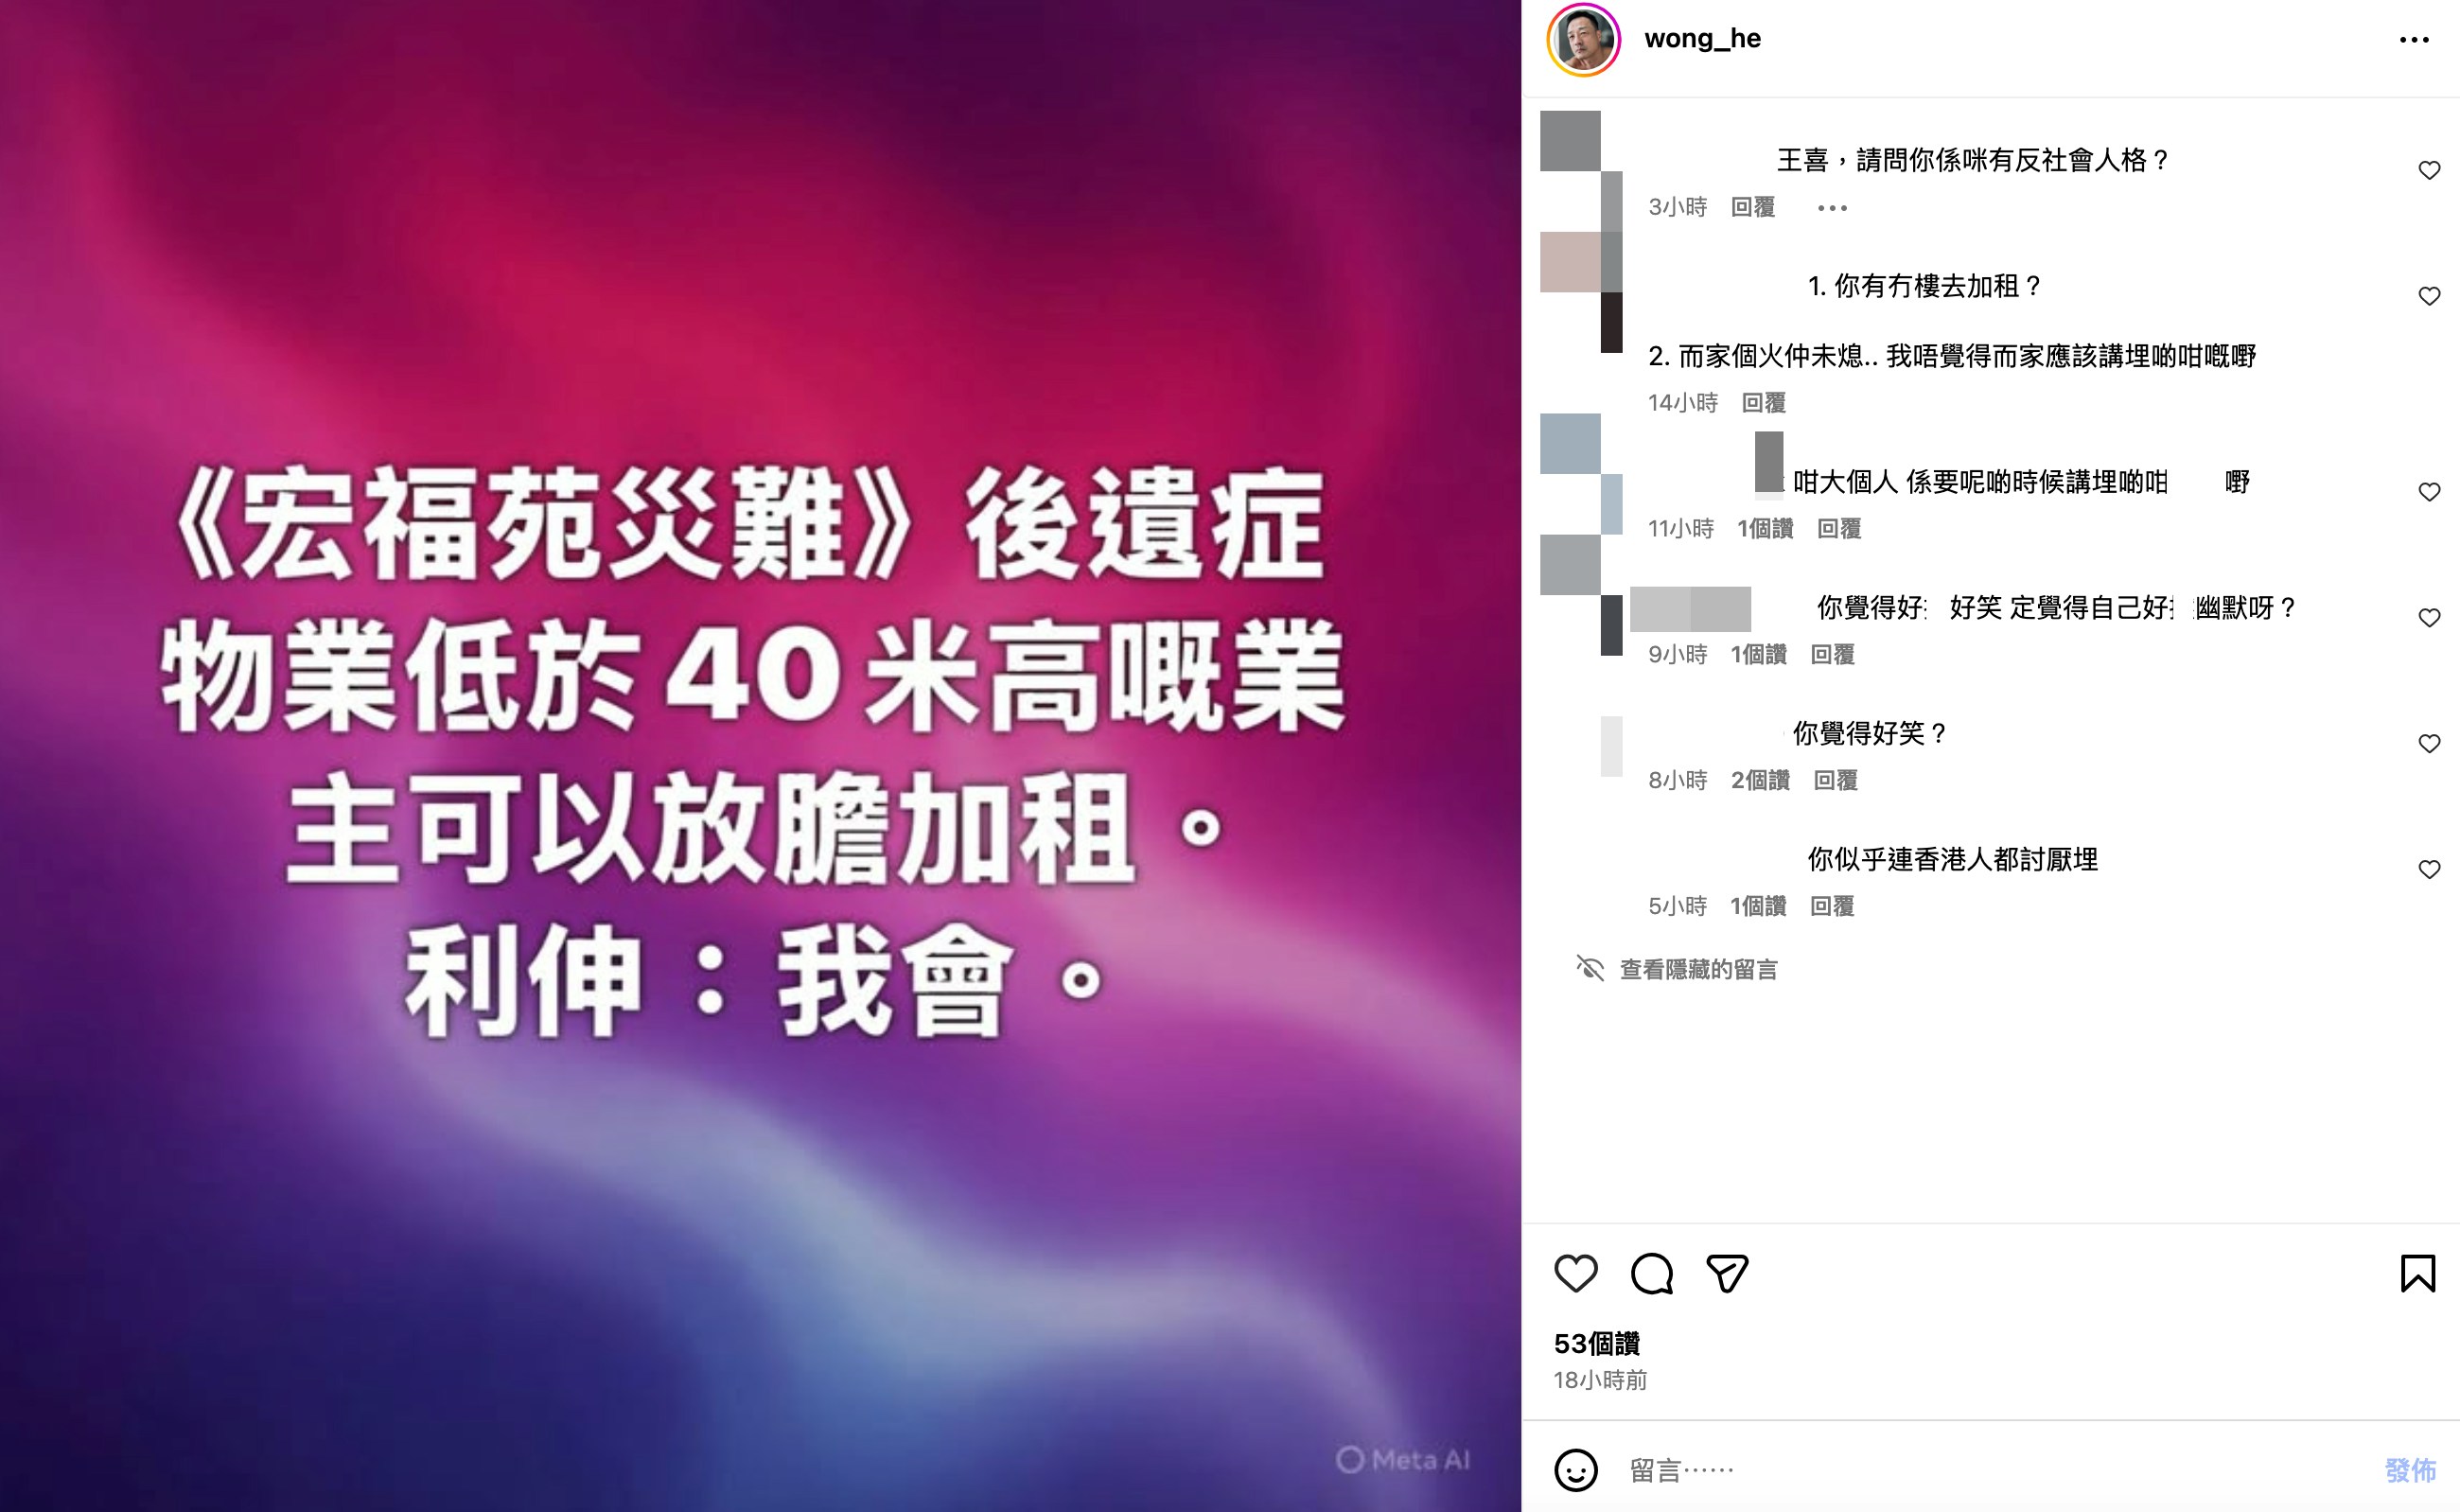Like the comment 你覺得好笑？
The height and width of the screenshot is (1512, 2460).
coord(2429,743)
